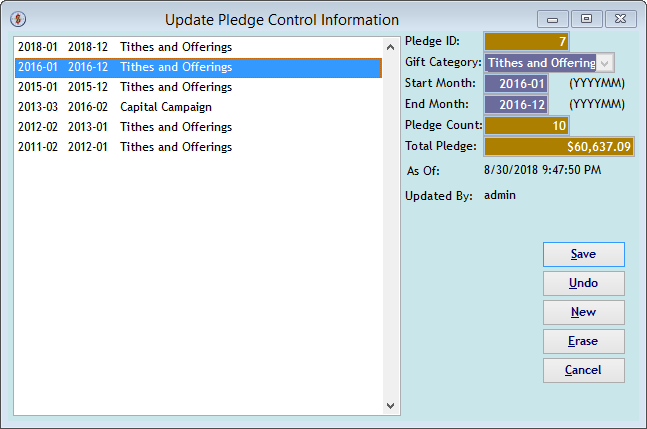
Task: Create a New pledge control record
Action: click(x=583, y=312)
